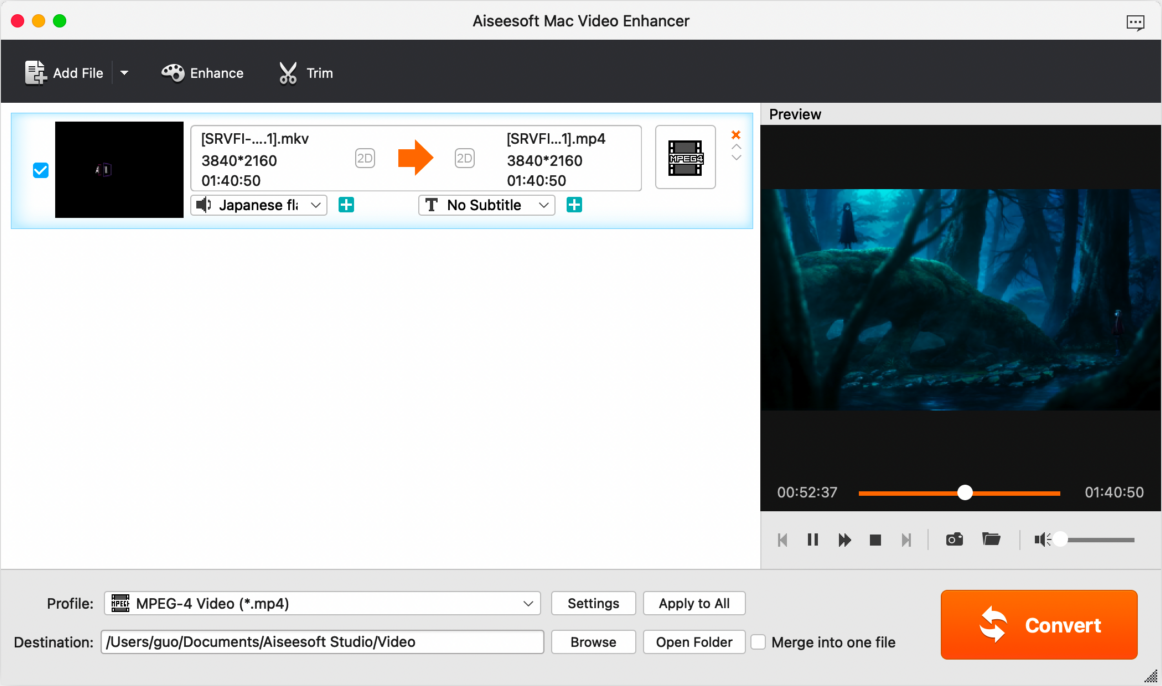Adjust the volume slider

[x=1095, y=540]
